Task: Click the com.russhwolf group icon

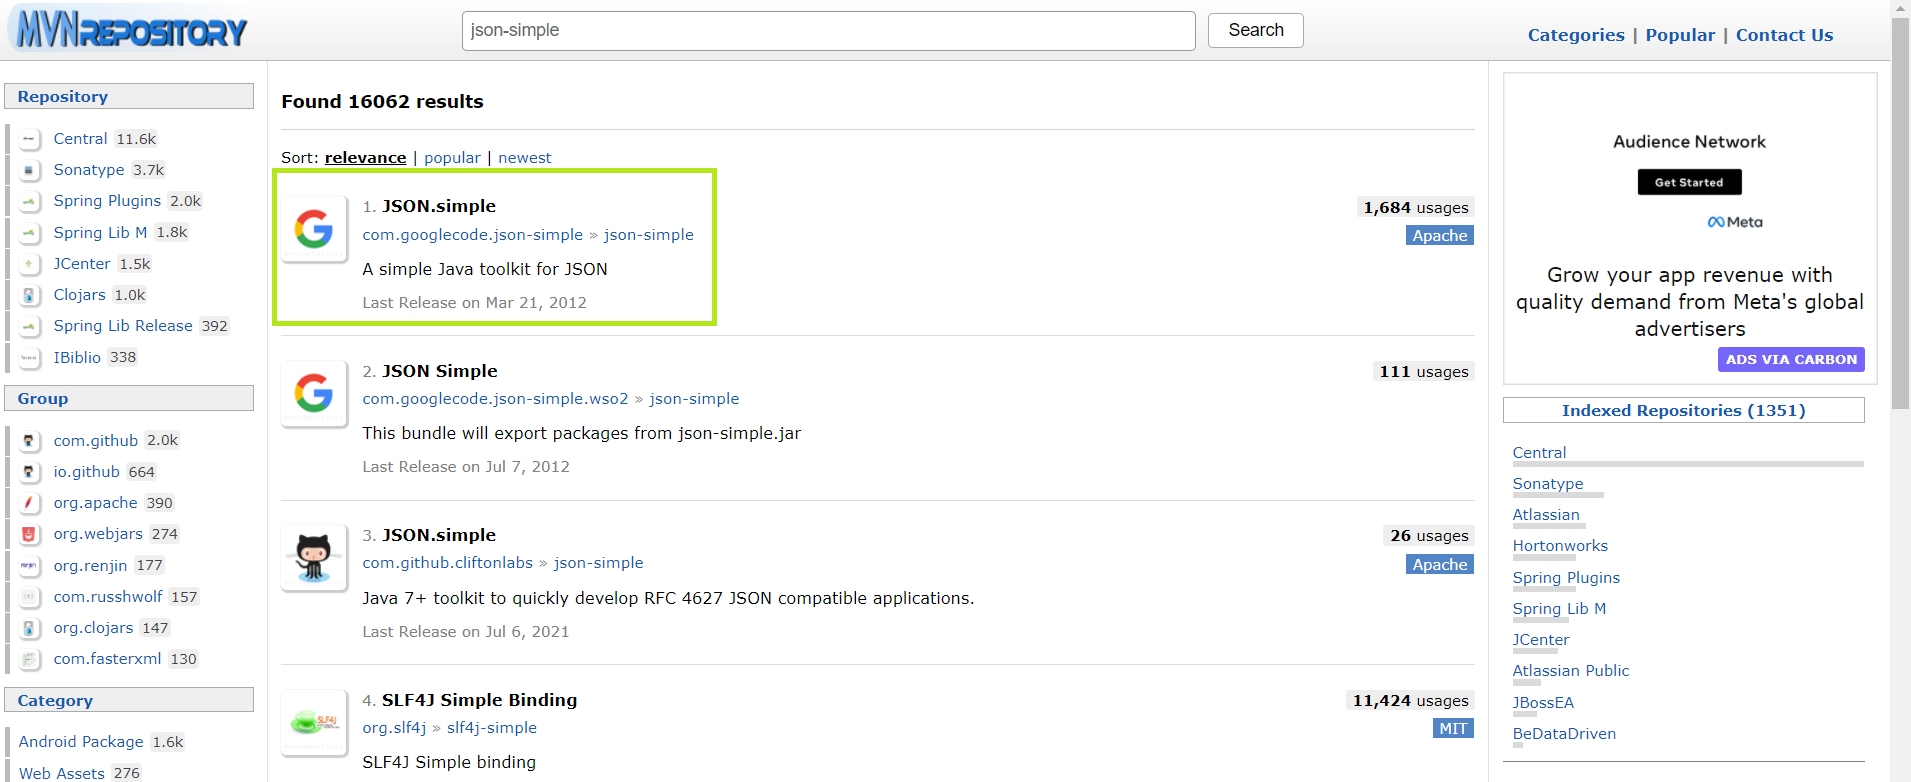Action: (30, 597)
